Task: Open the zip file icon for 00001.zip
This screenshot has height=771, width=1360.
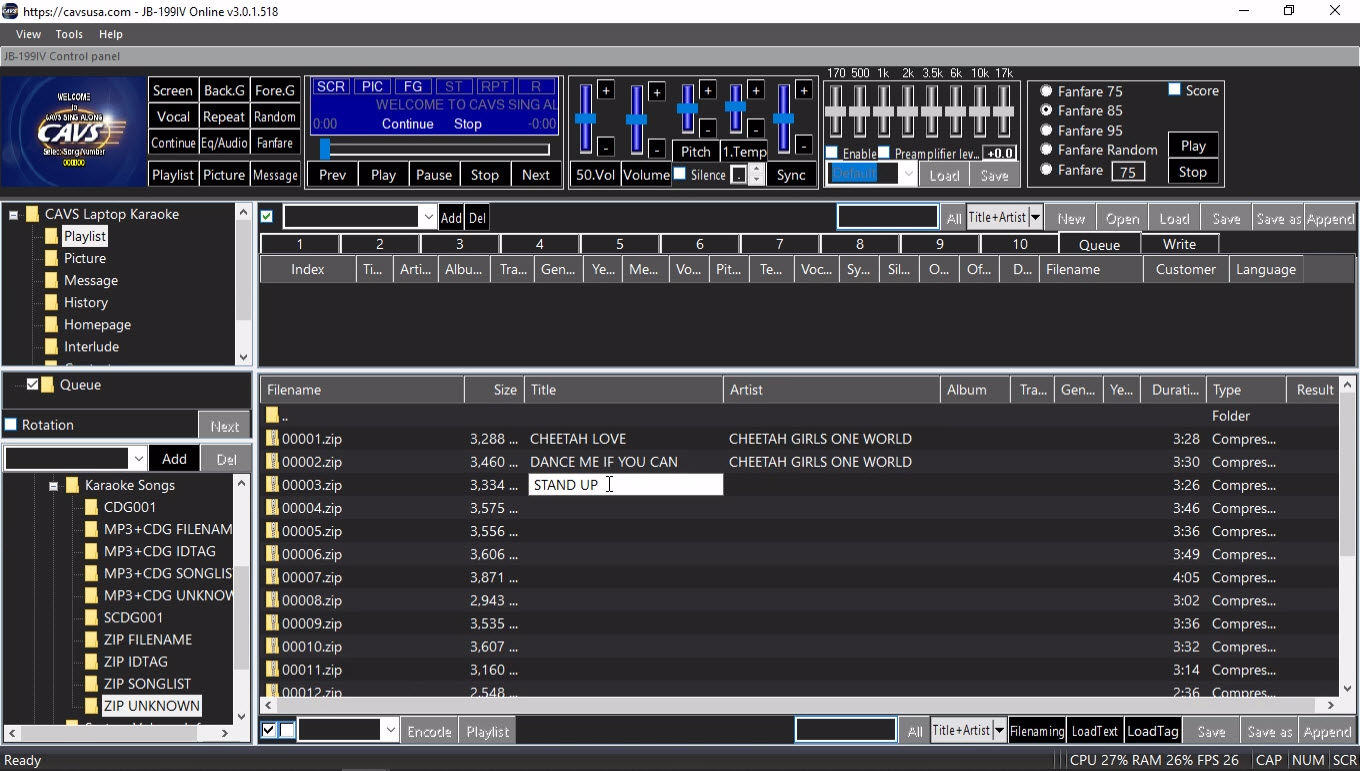Action: coord(272,439)
